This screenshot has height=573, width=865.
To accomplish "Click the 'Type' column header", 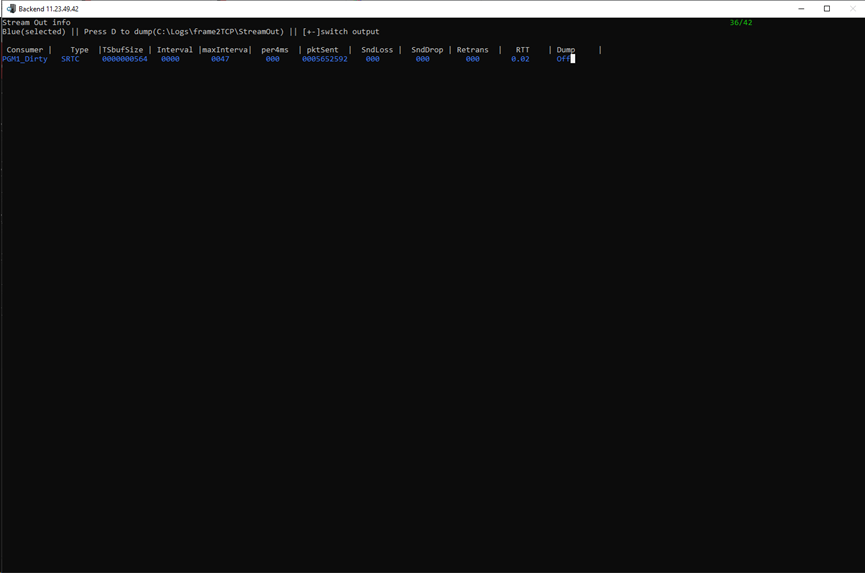I will click(79, 50).
